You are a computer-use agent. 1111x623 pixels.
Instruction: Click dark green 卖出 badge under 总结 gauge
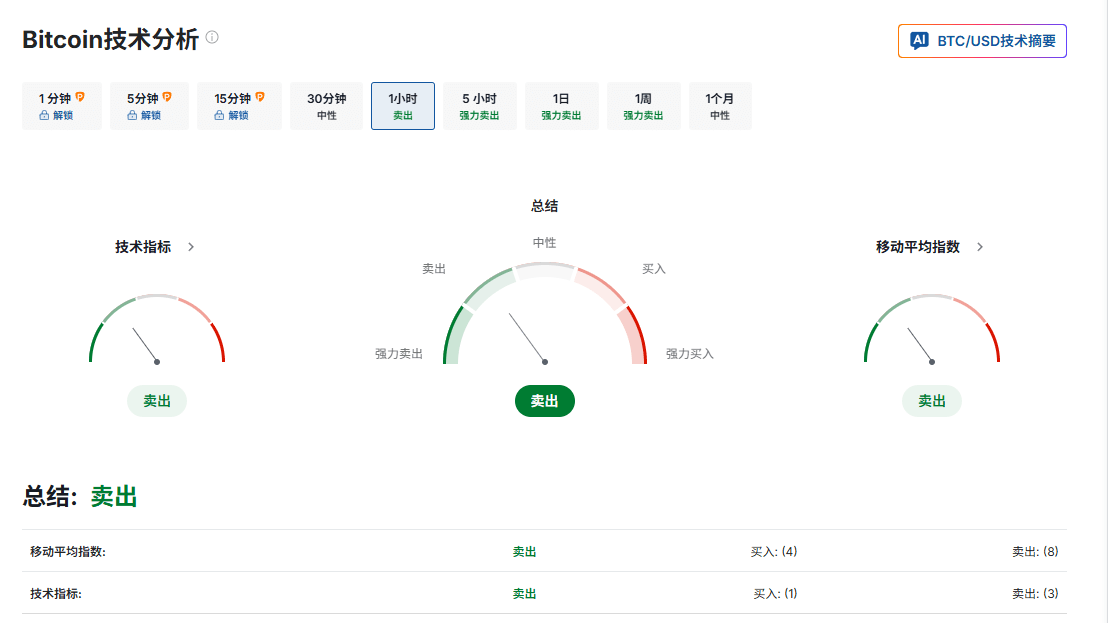tap(545, 401)
